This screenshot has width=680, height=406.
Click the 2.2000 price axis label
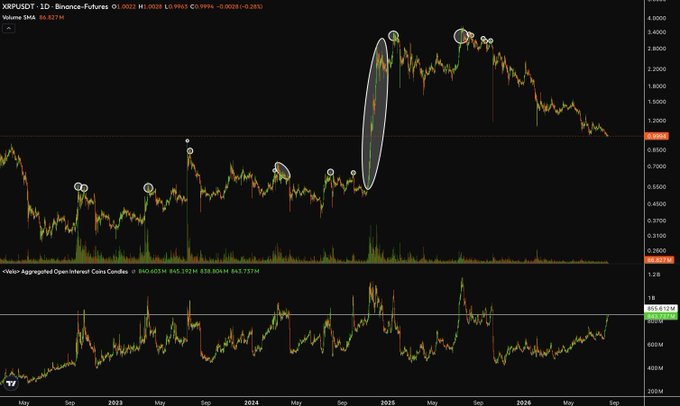click(x=657, y=69)
